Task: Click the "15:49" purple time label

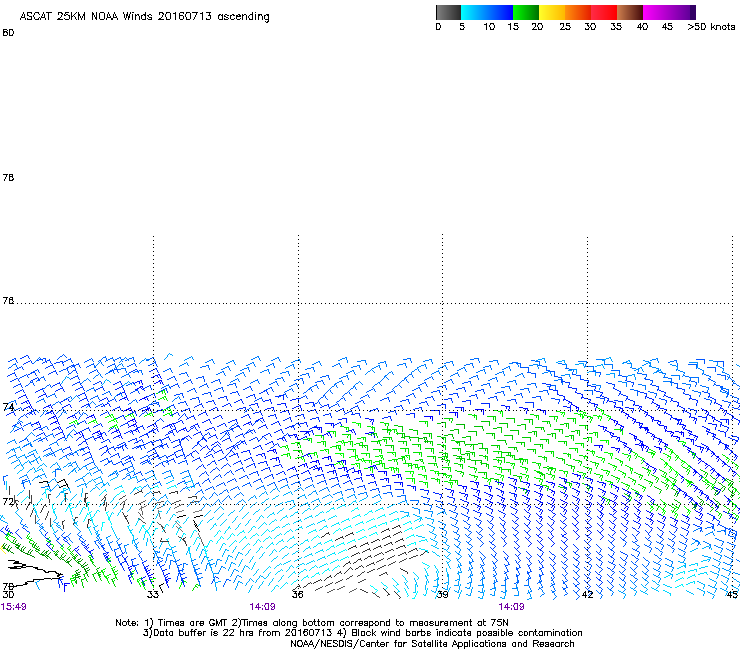Action: coord(14,607)
